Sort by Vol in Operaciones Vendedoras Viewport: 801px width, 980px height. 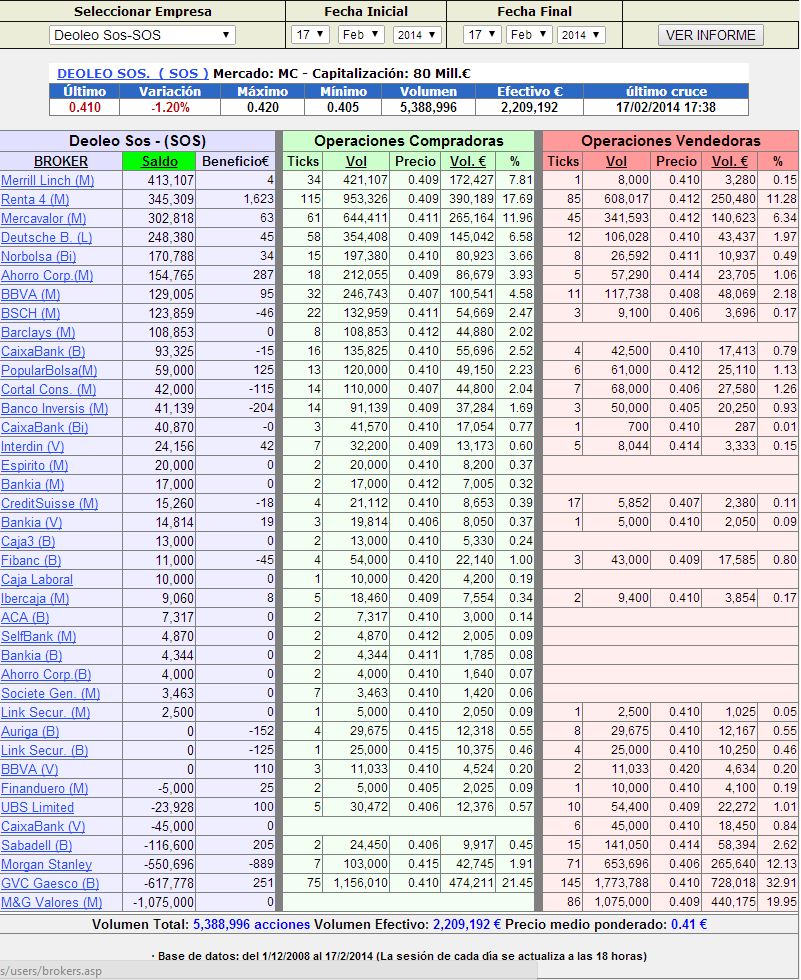click(616, 161)
